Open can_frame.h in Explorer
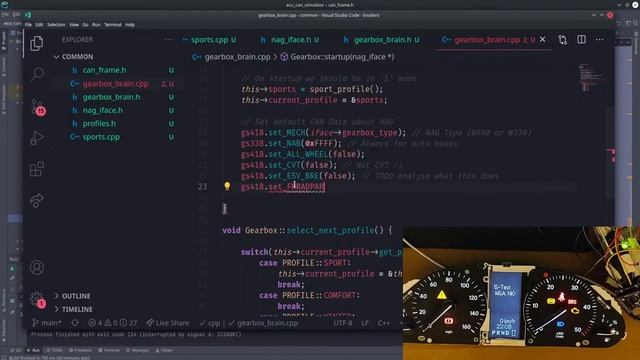The image size is (640, 360). [104, 70]
